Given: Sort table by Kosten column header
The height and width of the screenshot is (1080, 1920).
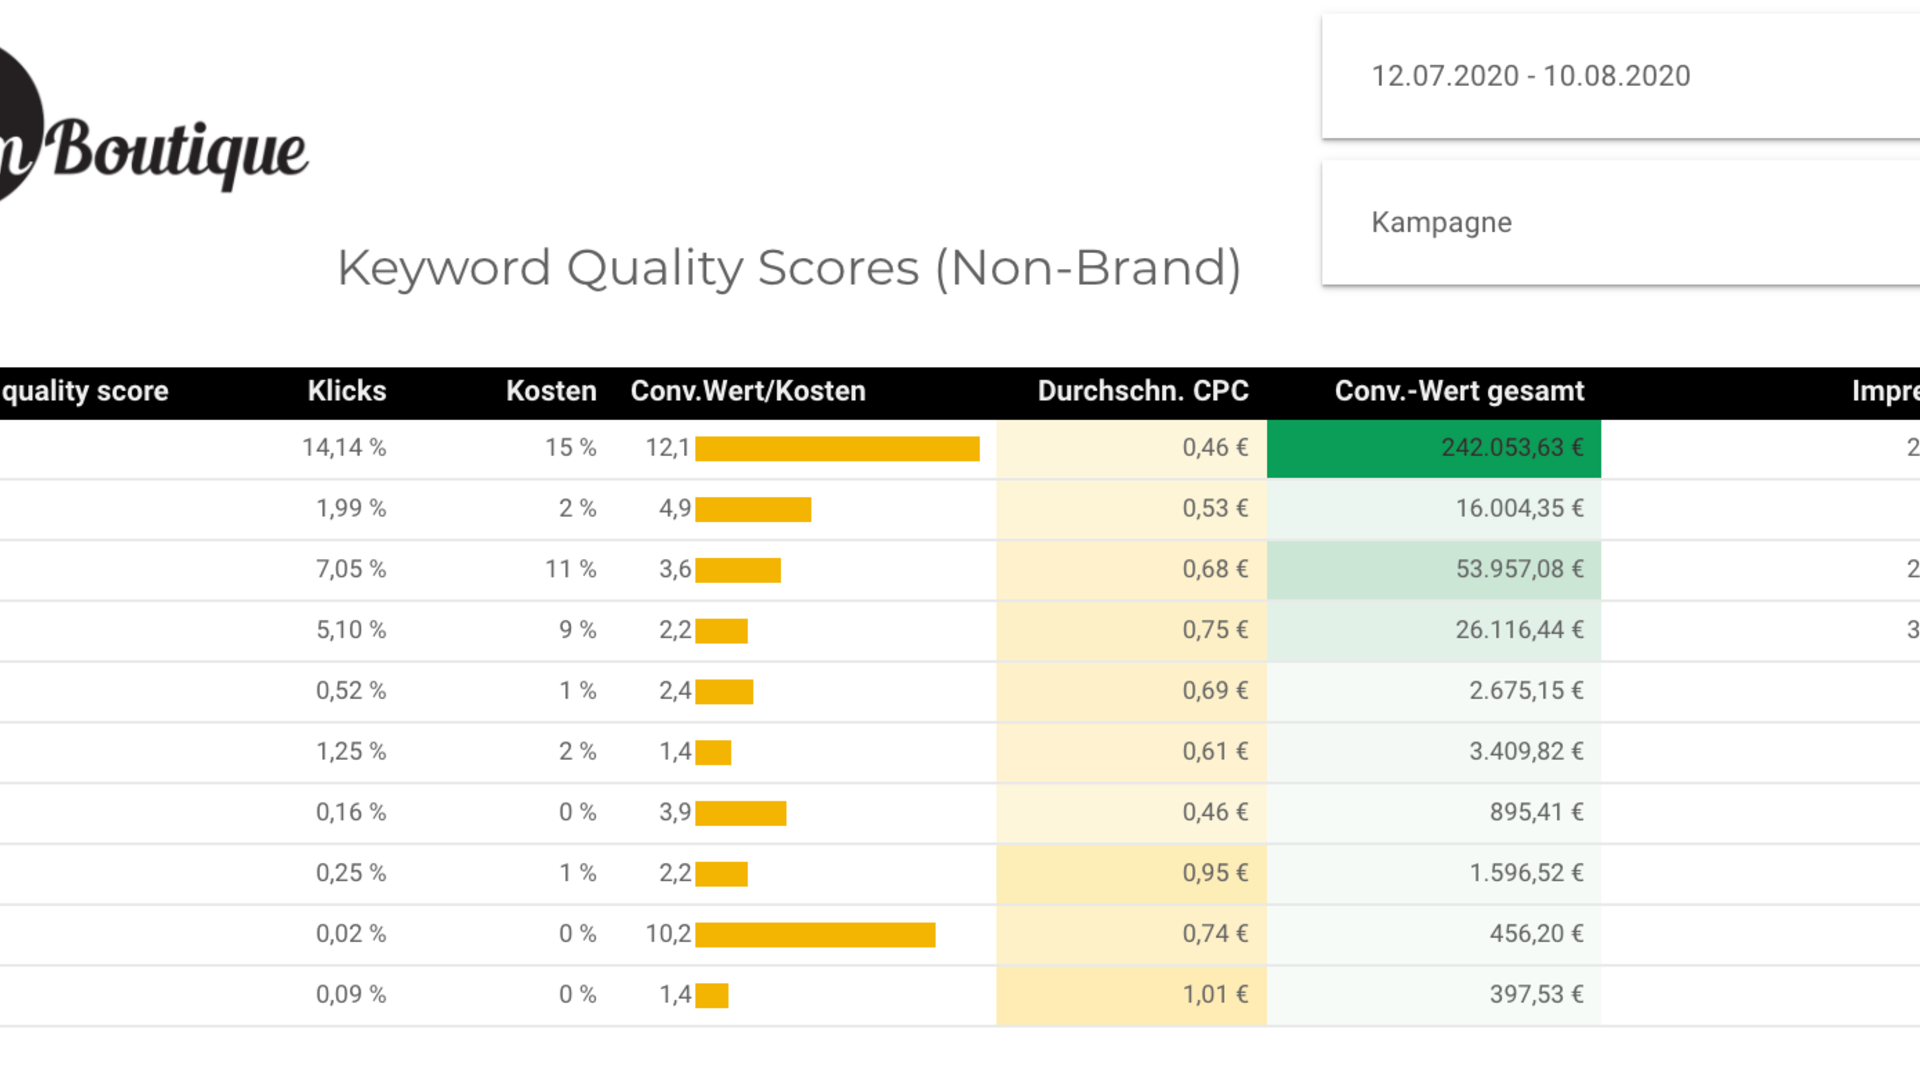Looking at the screenshot, I should 551,391.
